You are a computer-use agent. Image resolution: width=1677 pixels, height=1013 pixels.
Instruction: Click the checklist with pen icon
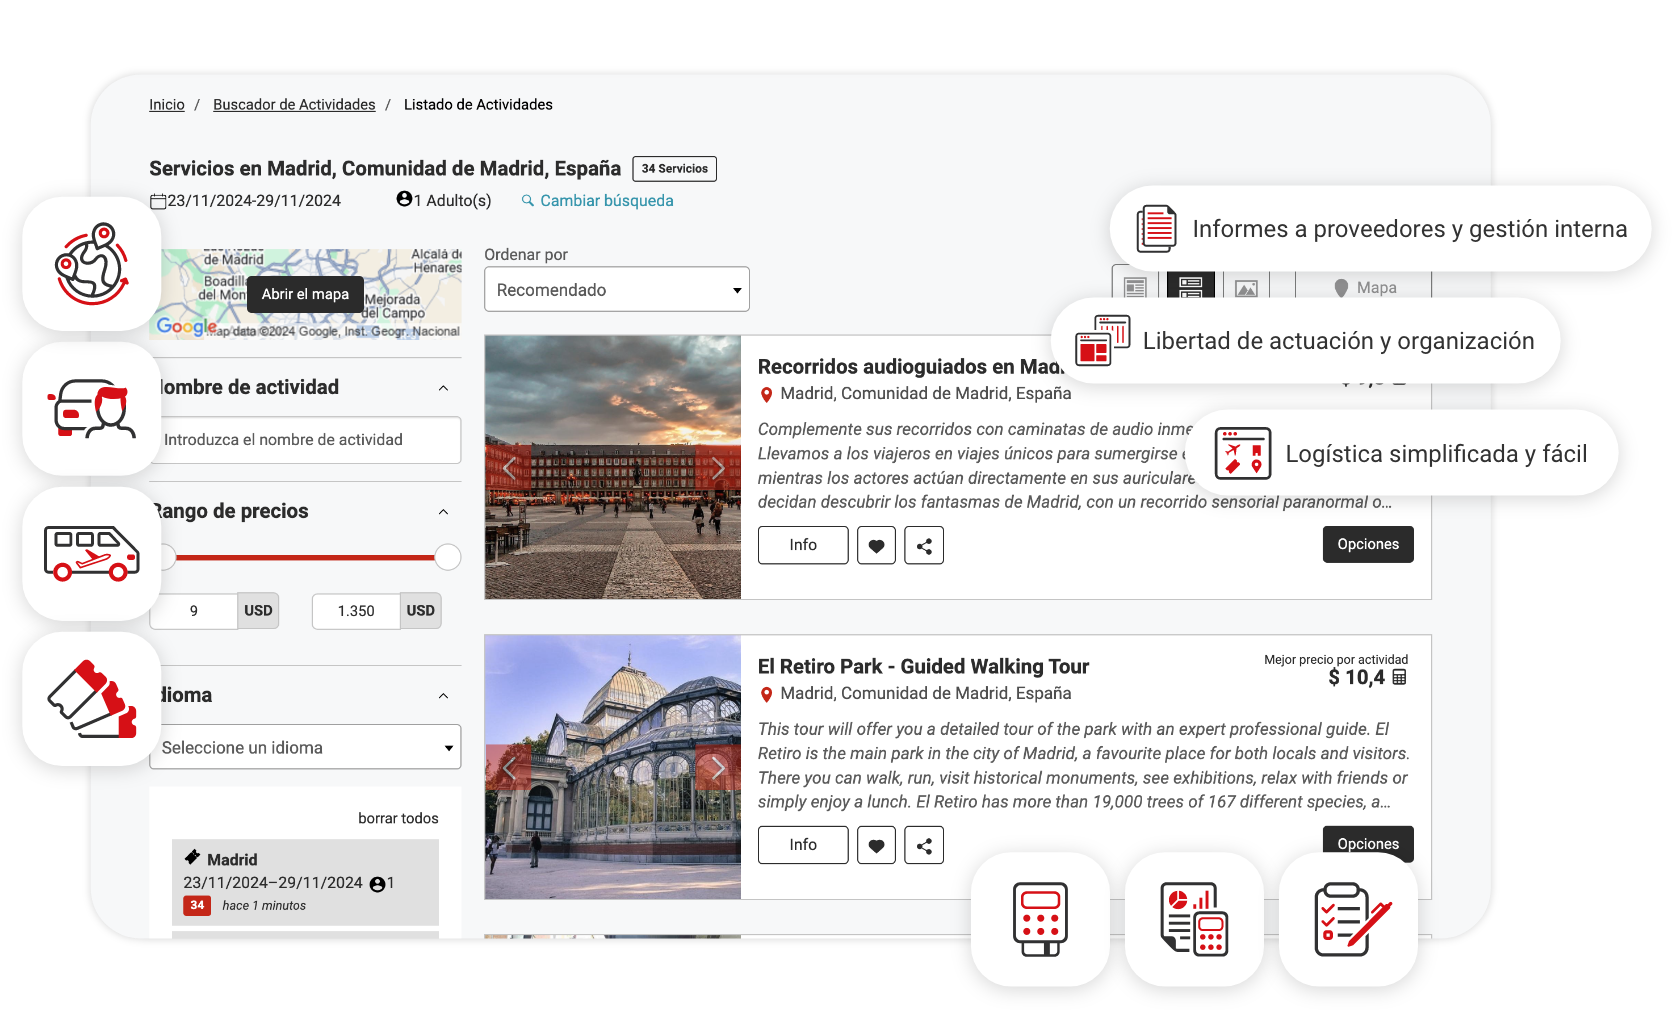pyautogui.click(x=1348, y=919)
